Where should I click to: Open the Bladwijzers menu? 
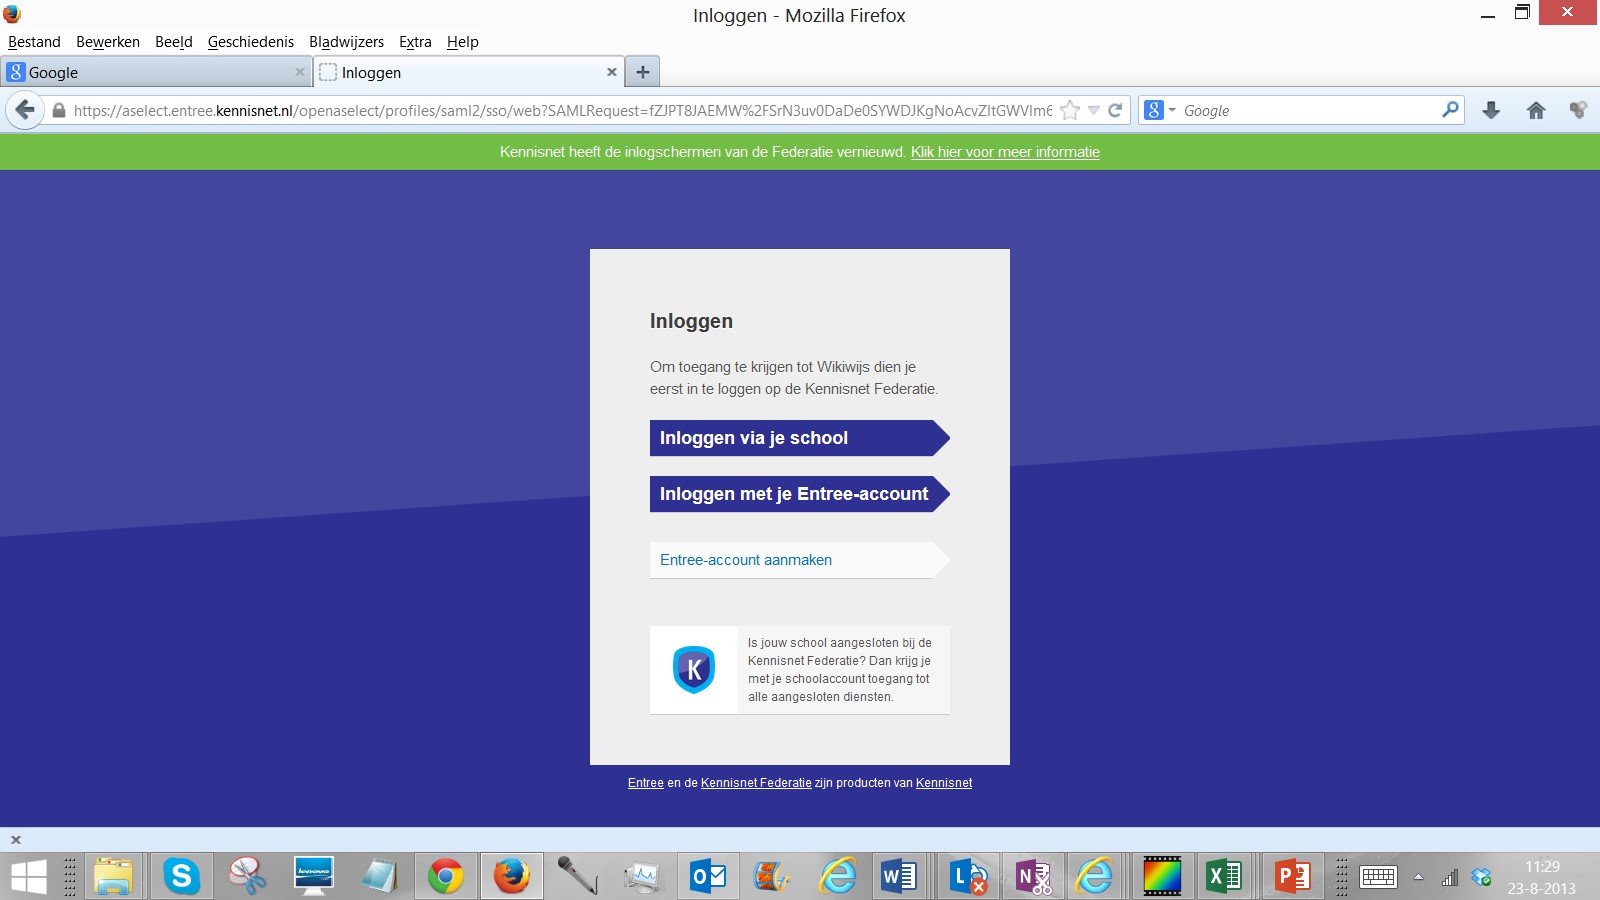click(346, 42)
